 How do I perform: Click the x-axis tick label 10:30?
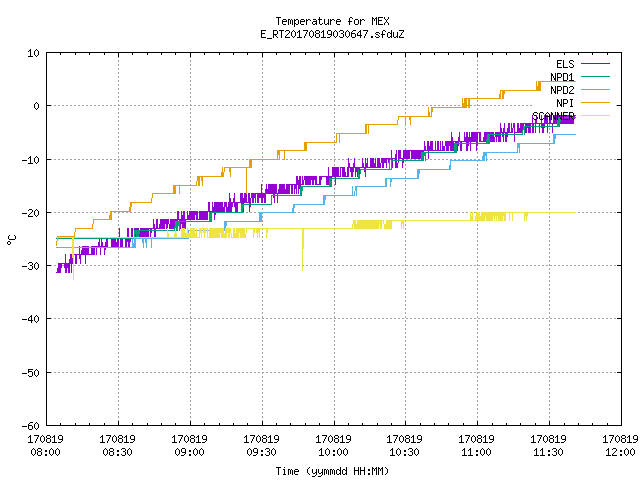404,452
